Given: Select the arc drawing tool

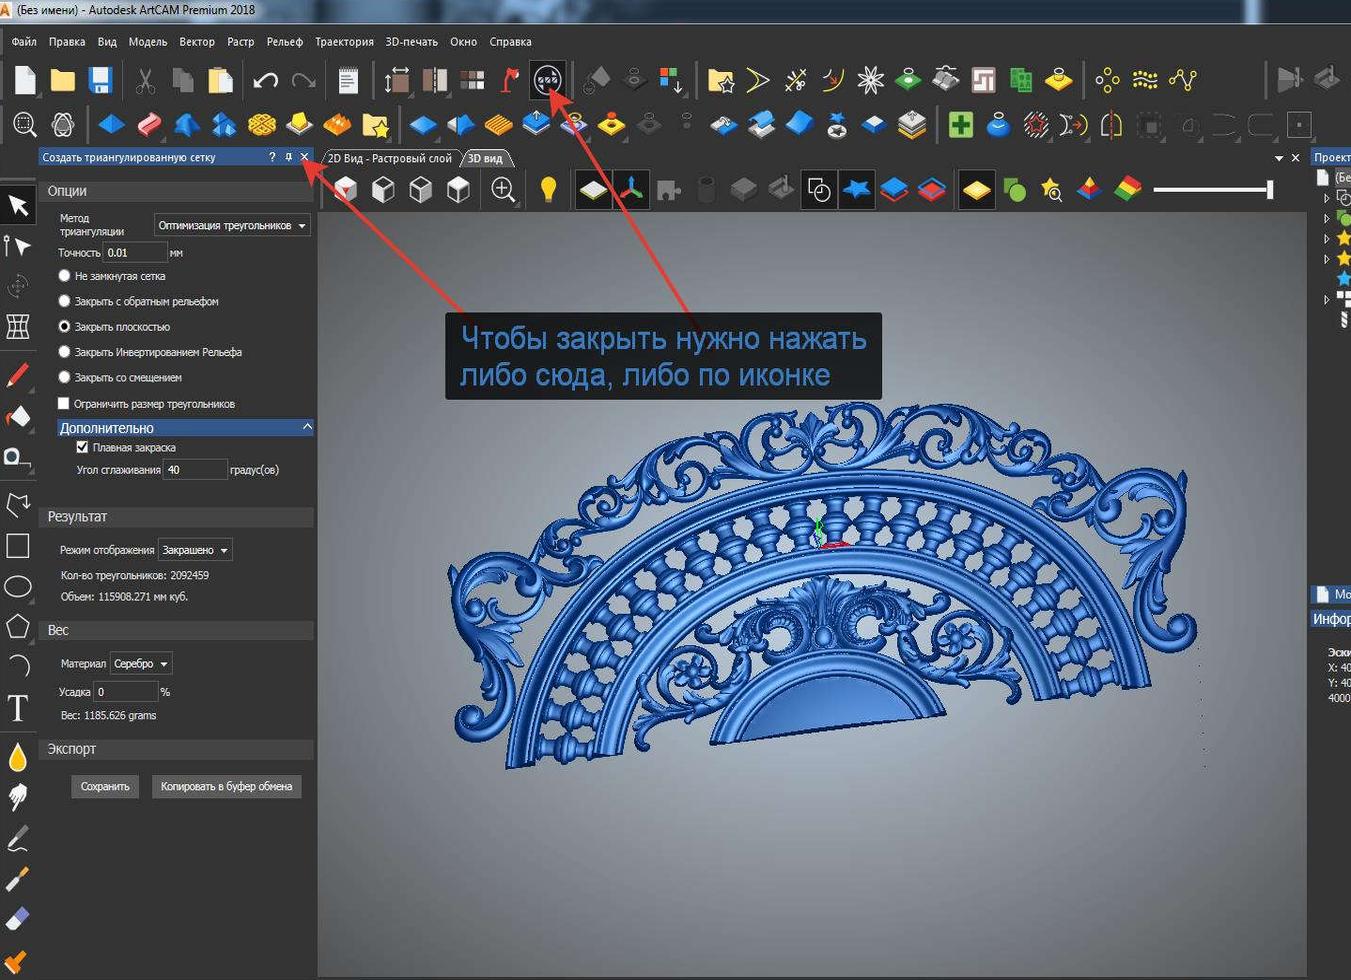Looking at the screenshot, I should [18, 667].
